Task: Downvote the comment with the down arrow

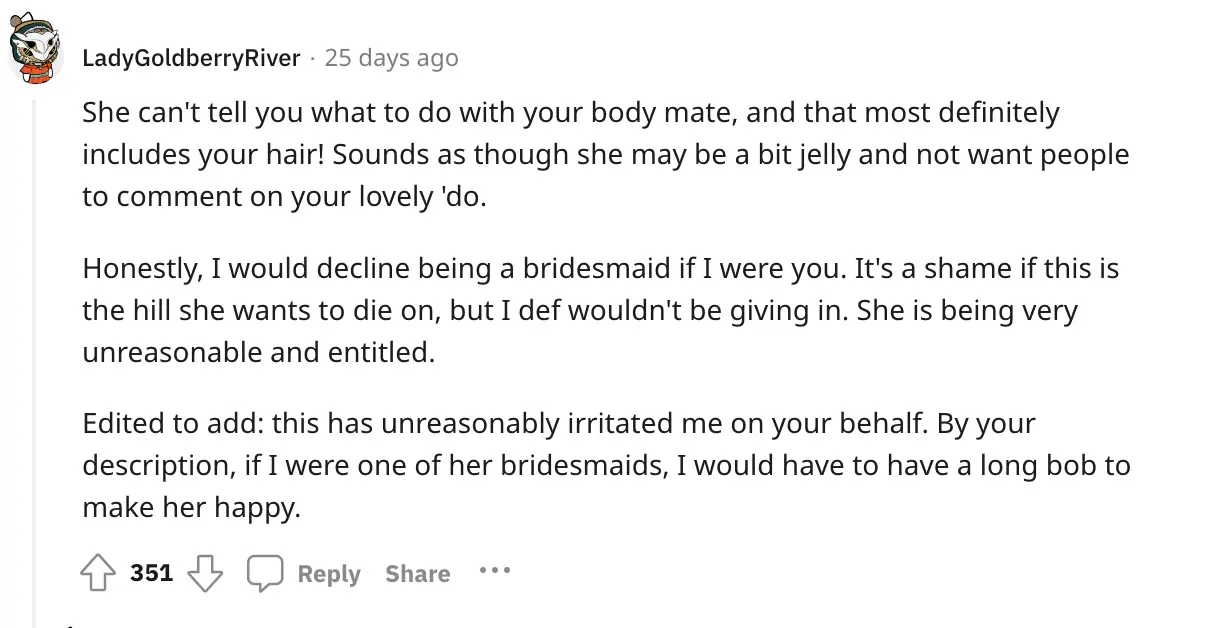Action: pyautogui.click(x=205, y=573)
